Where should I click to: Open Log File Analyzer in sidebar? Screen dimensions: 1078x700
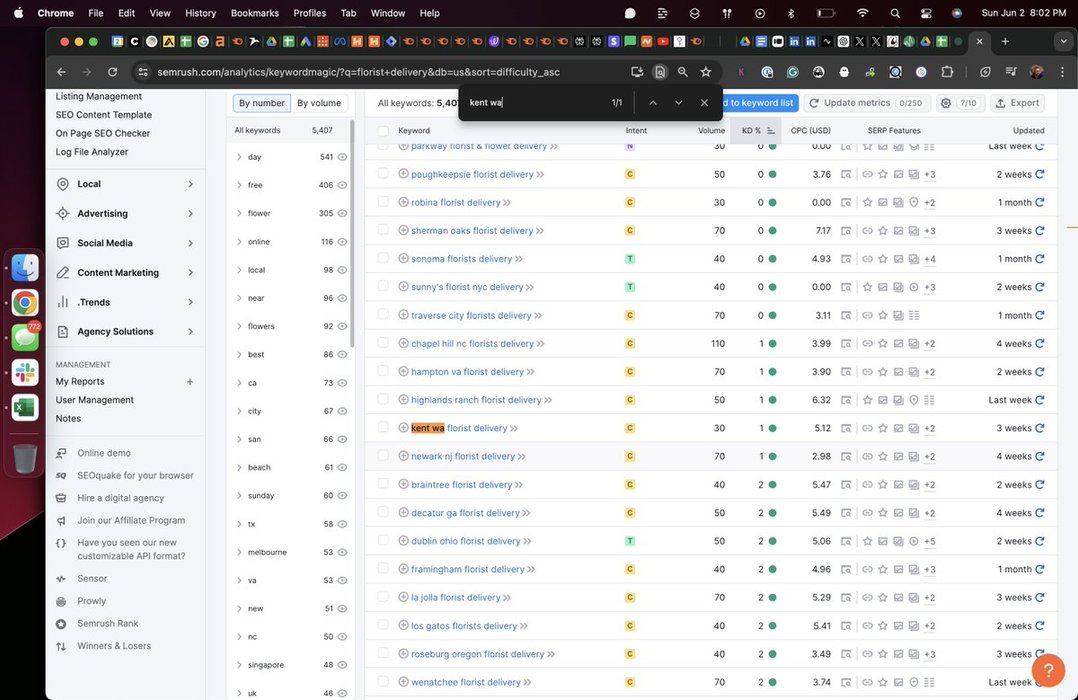click(x=91, y=152)
